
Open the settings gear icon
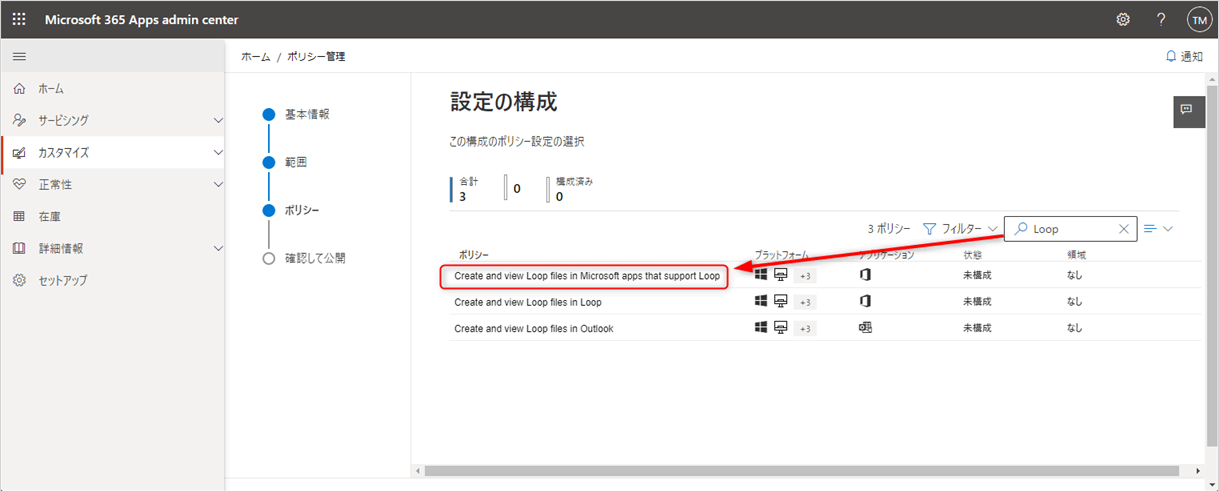[x=1123, y=20]
